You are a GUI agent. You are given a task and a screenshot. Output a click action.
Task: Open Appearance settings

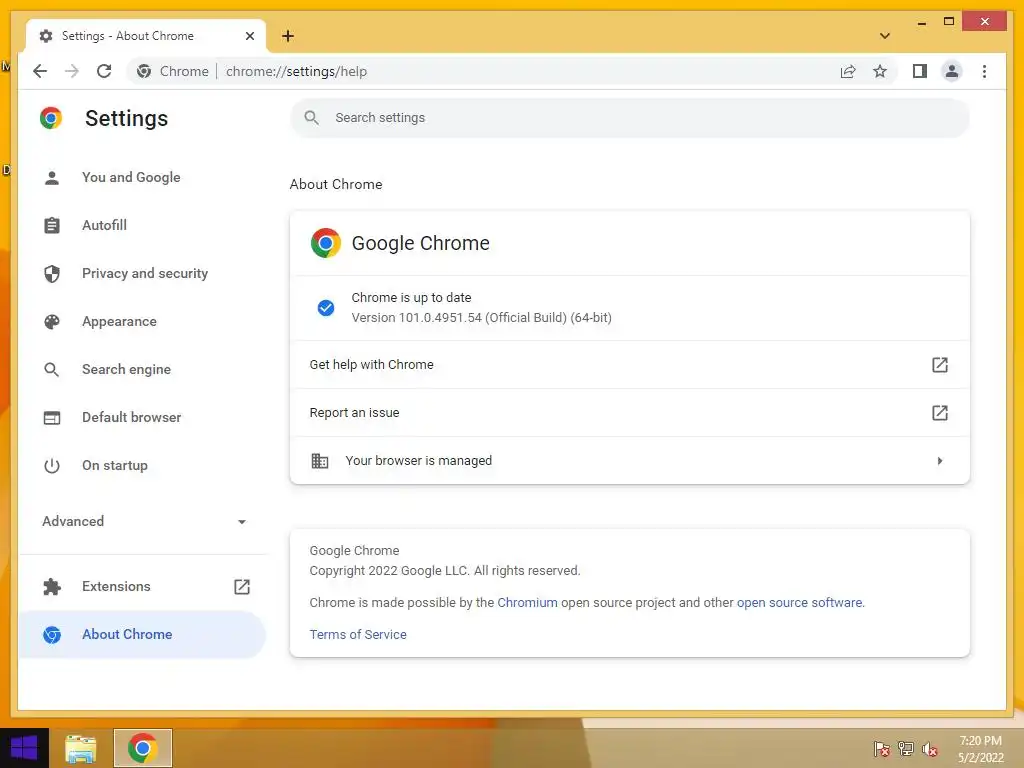142,321
